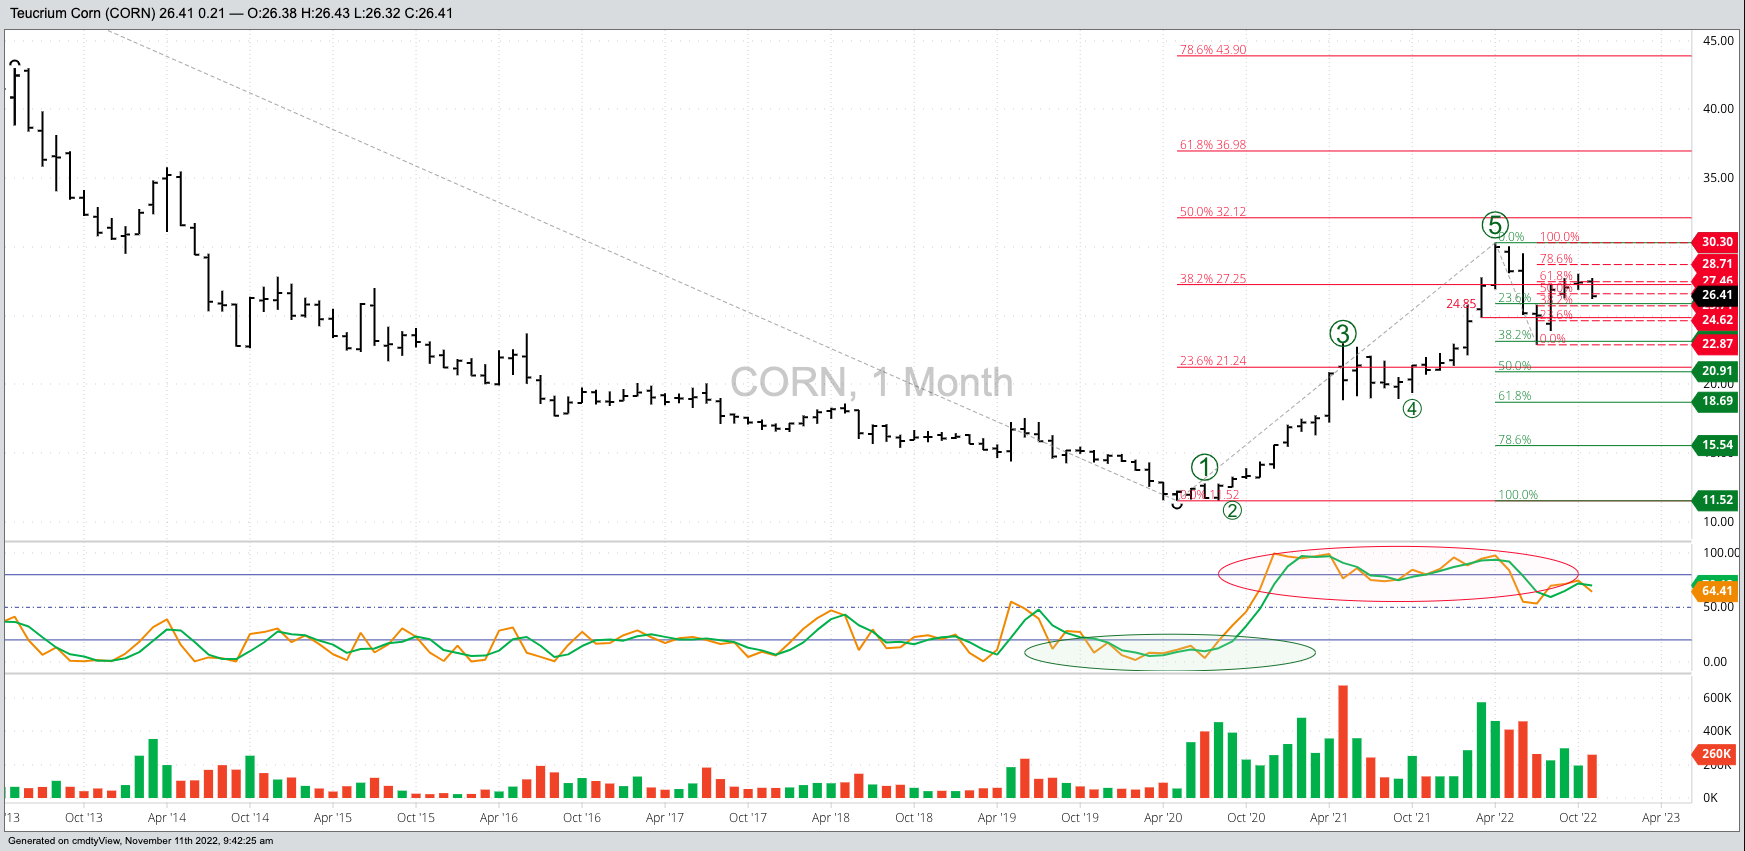Image resolution: width=1745 pixels, height=851 pixels.
Task: Click the 600K volume axis label
Action: [x=1717, y=698]
